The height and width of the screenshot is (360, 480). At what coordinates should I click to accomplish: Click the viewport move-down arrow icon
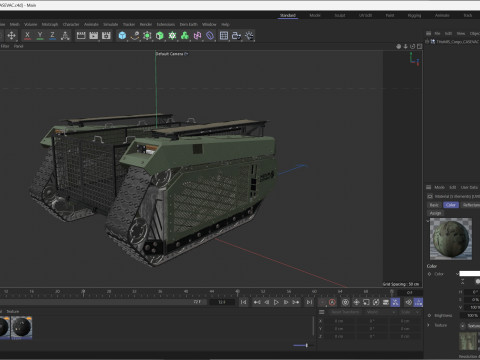[406, 46]
